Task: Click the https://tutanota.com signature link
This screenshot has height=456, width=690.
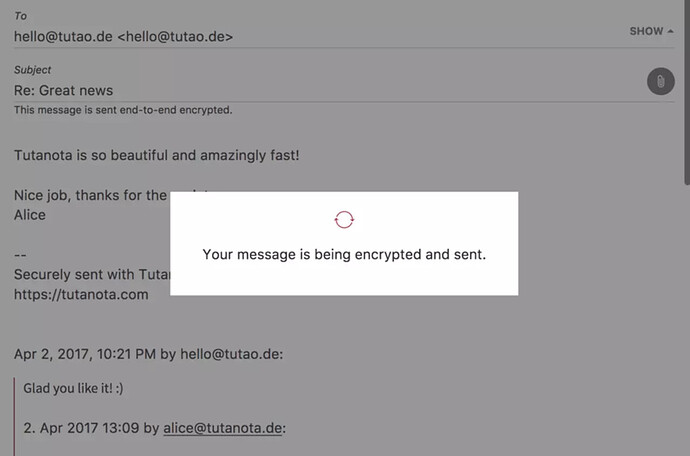Action: coord(81,294)
